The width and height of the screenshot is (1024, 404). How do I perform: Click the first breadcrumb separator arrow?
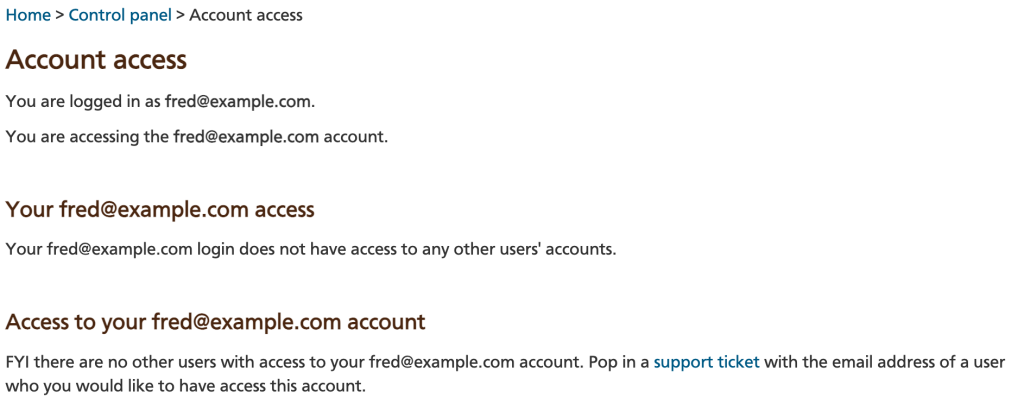pyautogui.click(x=59, y=15)
